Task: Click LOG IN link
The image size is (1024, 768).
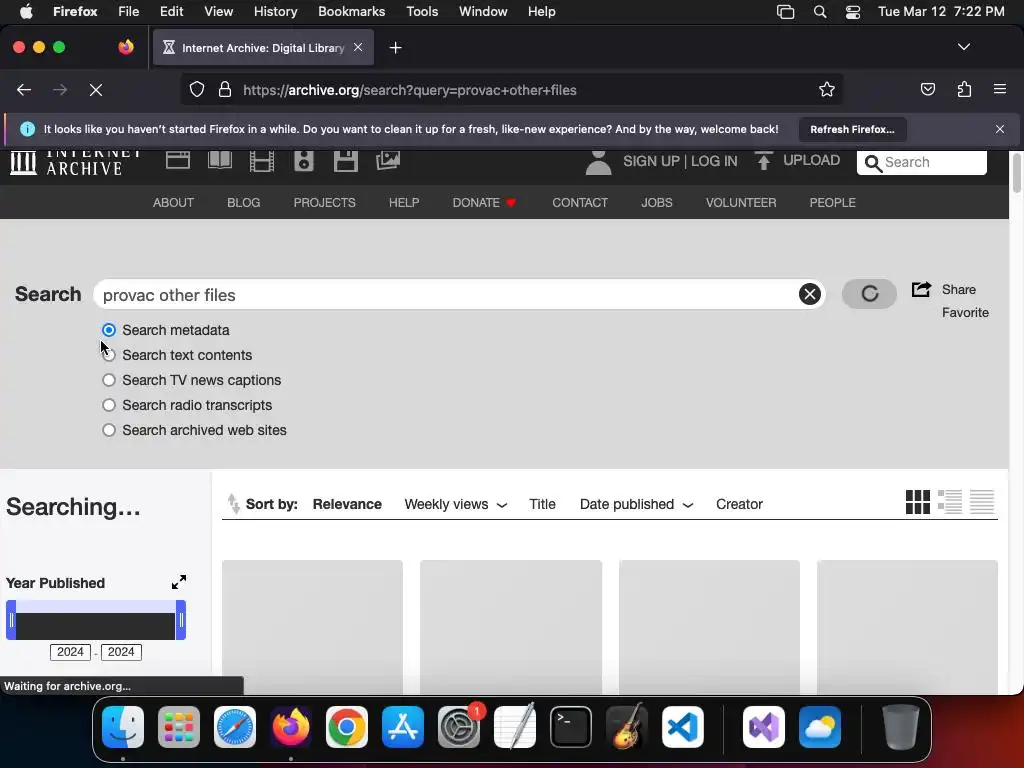Action: 714,161
